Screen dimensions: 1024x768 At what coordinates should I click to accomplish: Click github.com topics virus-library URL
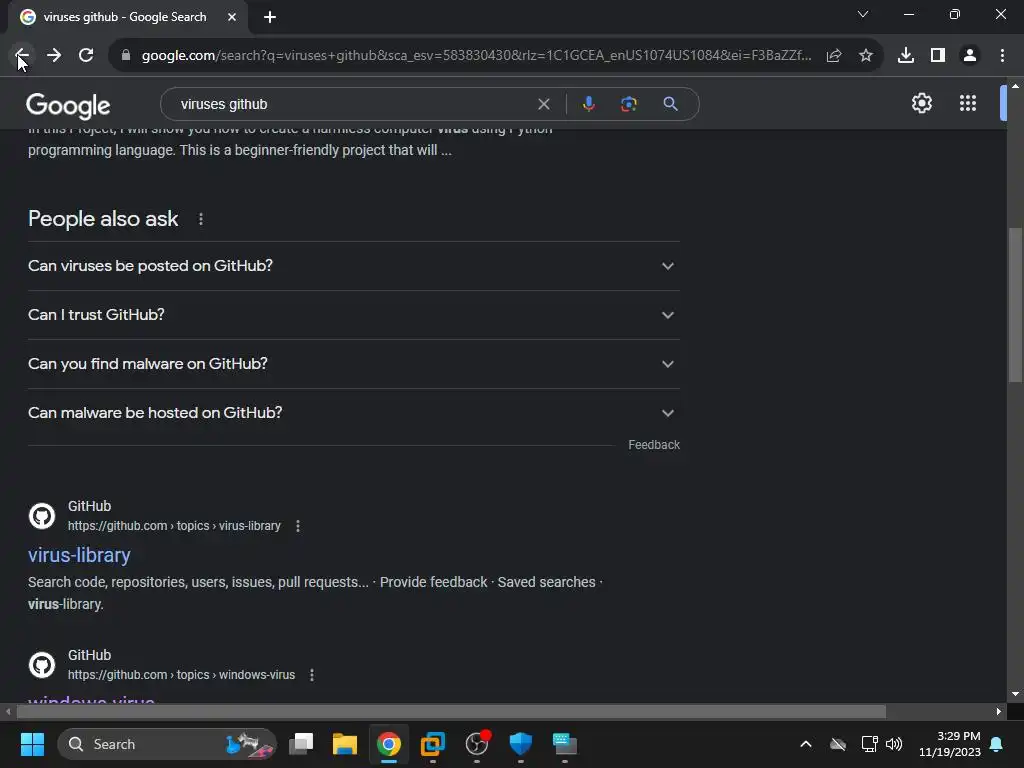(174, 526)
